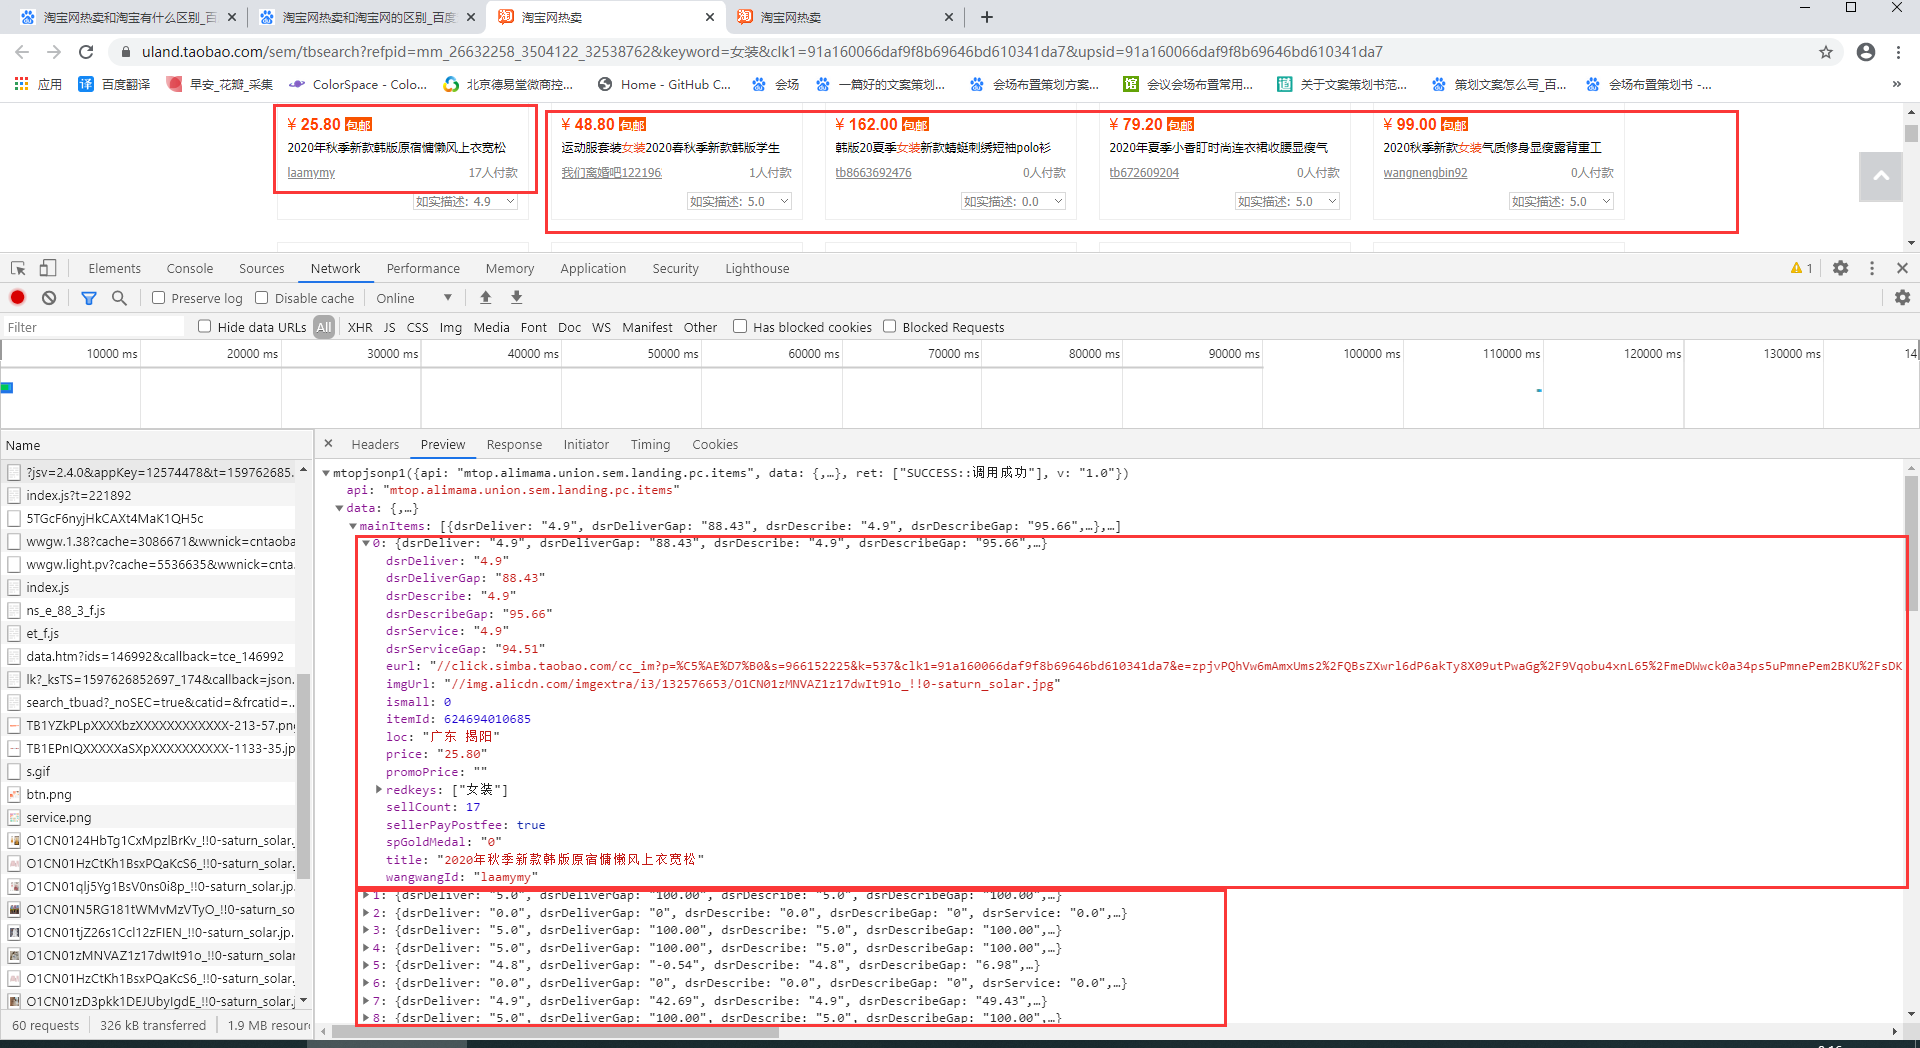The height and width of the screenshot is (1048, 1920).
Task: Stop recording network log
Action: pos(18,298)
